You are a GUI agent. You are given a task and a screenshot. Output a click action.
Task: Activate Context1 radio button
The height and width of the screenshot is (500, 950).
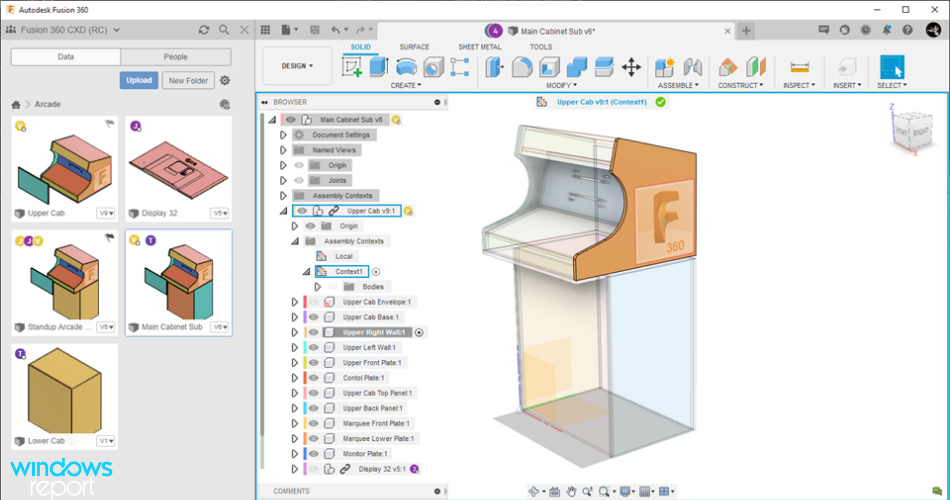[376, 272]
